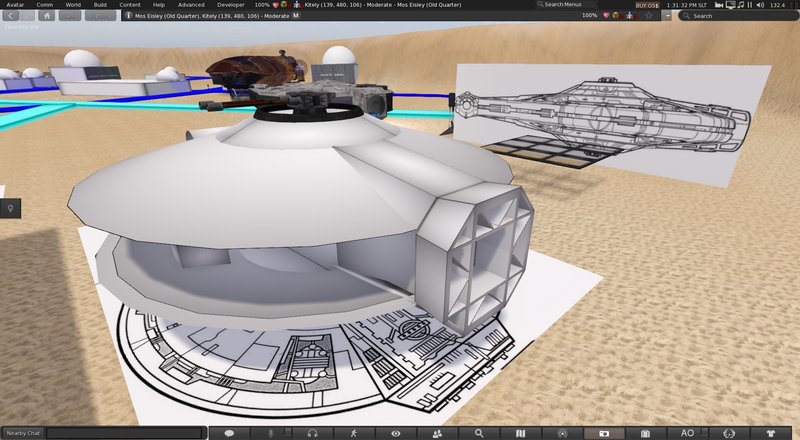Open camera view controls eye icon
800x440 pixels.
[x=395, y=433]
